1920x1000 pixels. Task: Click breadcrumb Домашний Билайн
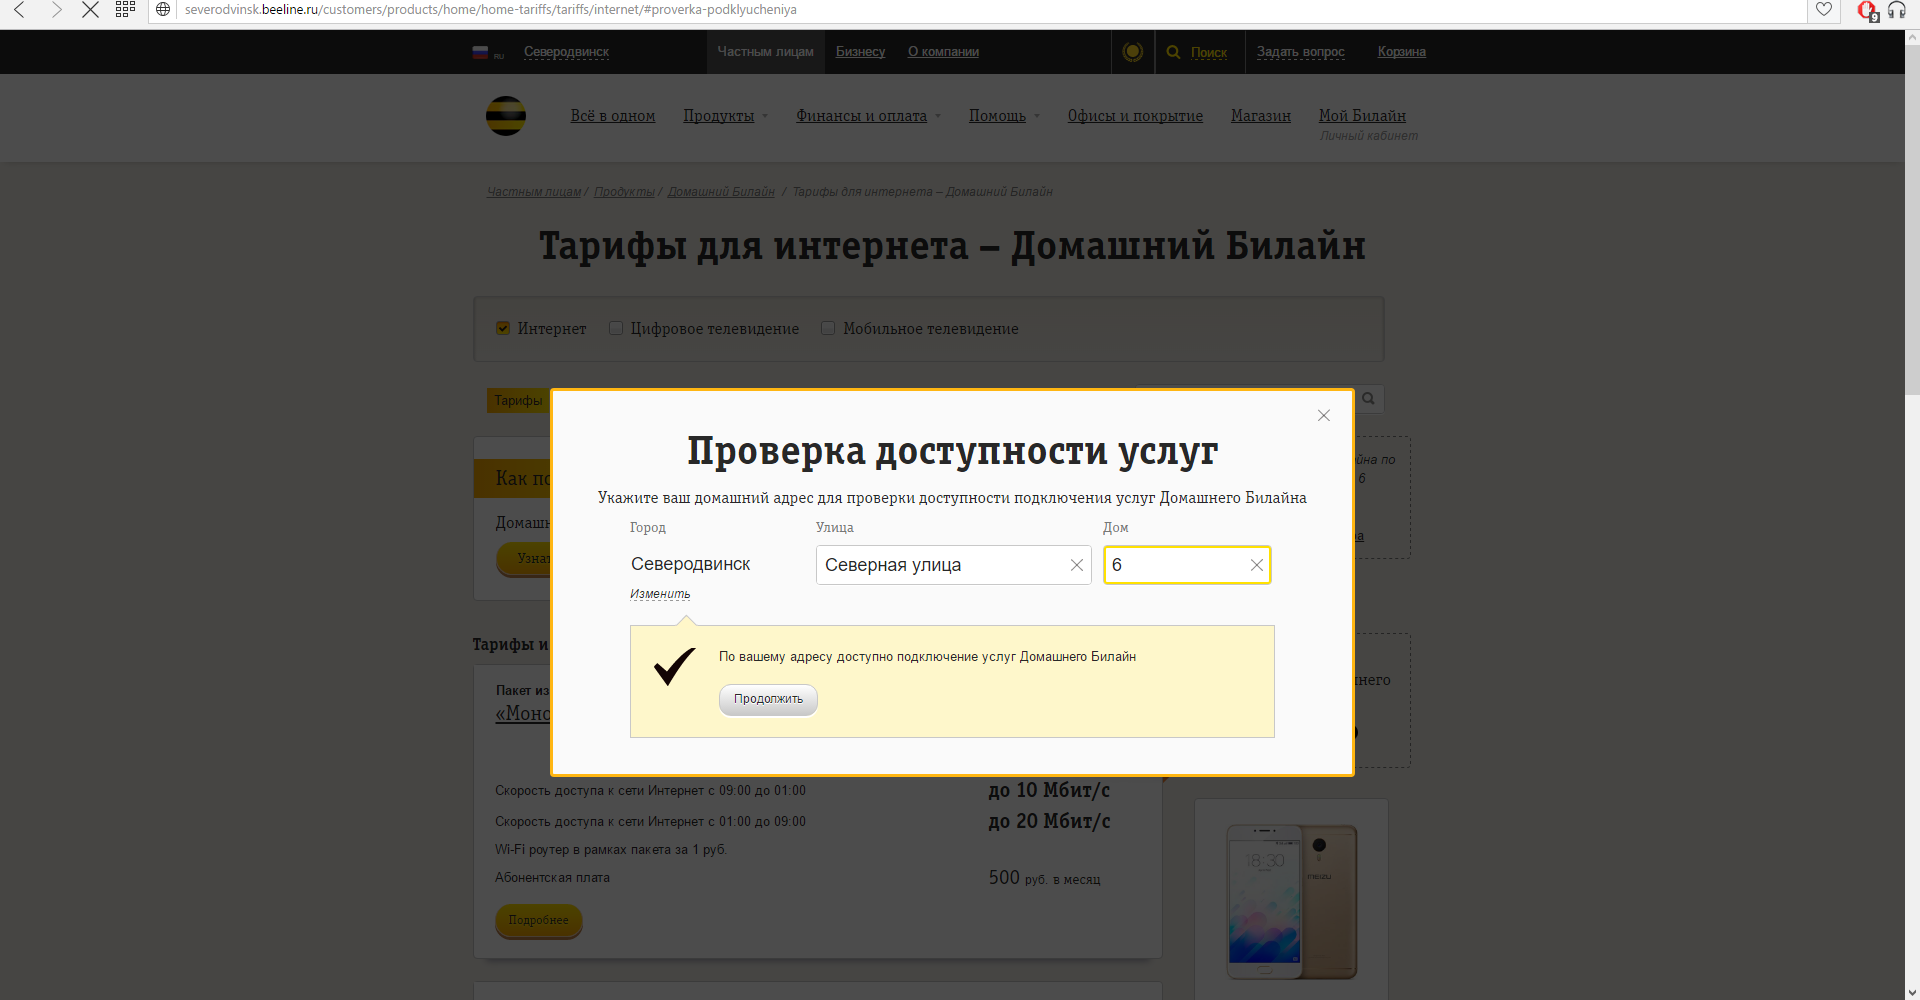721,192
